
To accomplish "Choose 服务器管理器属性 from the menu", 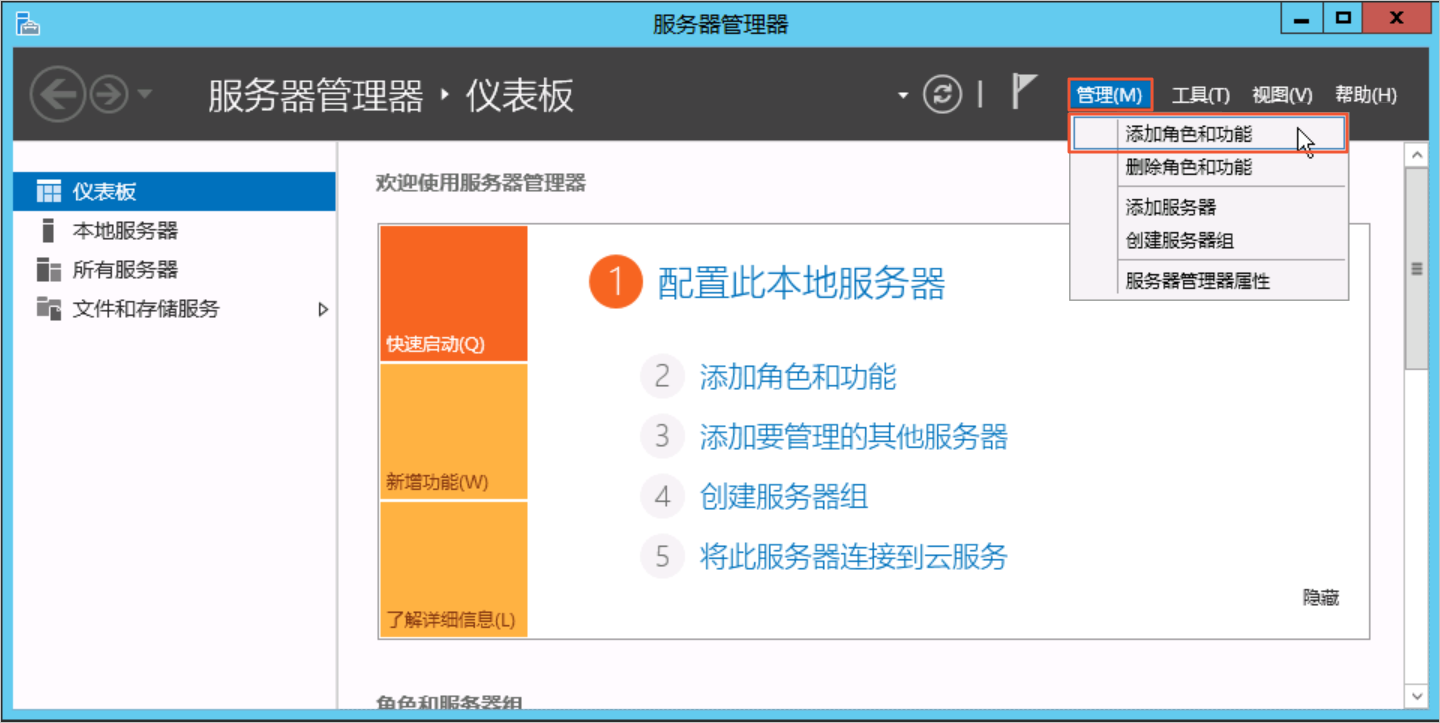I will [1208, 281].
